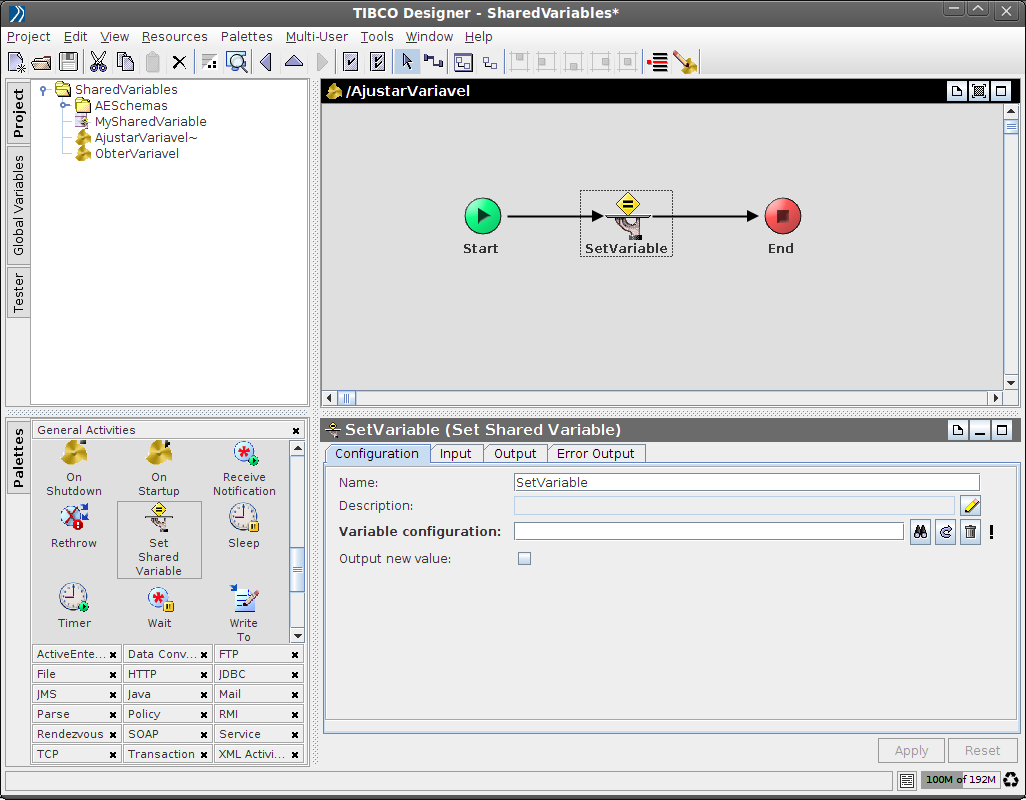Click the garbage collection recycle icon
Viewport: 1026px width, 800px height.
click(x=1011, y=780)
